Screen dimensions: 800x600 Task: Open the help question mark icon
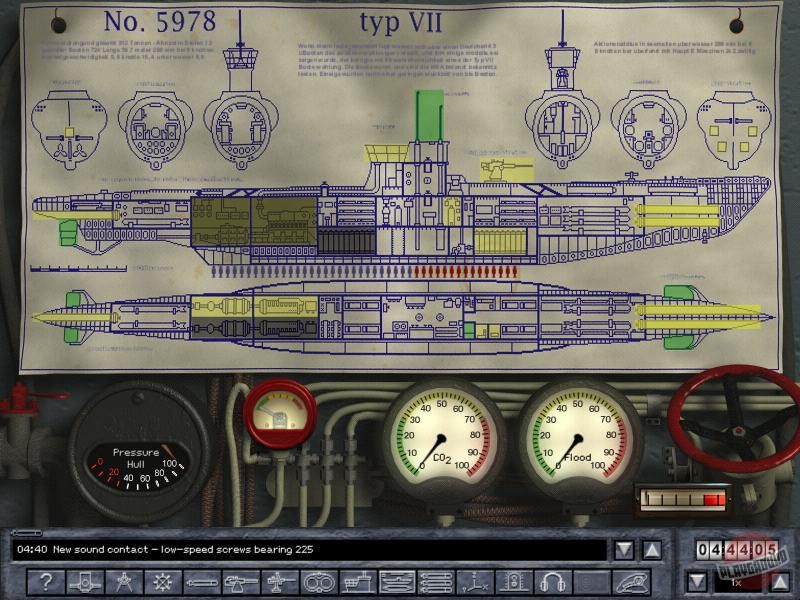coord(46,582)
